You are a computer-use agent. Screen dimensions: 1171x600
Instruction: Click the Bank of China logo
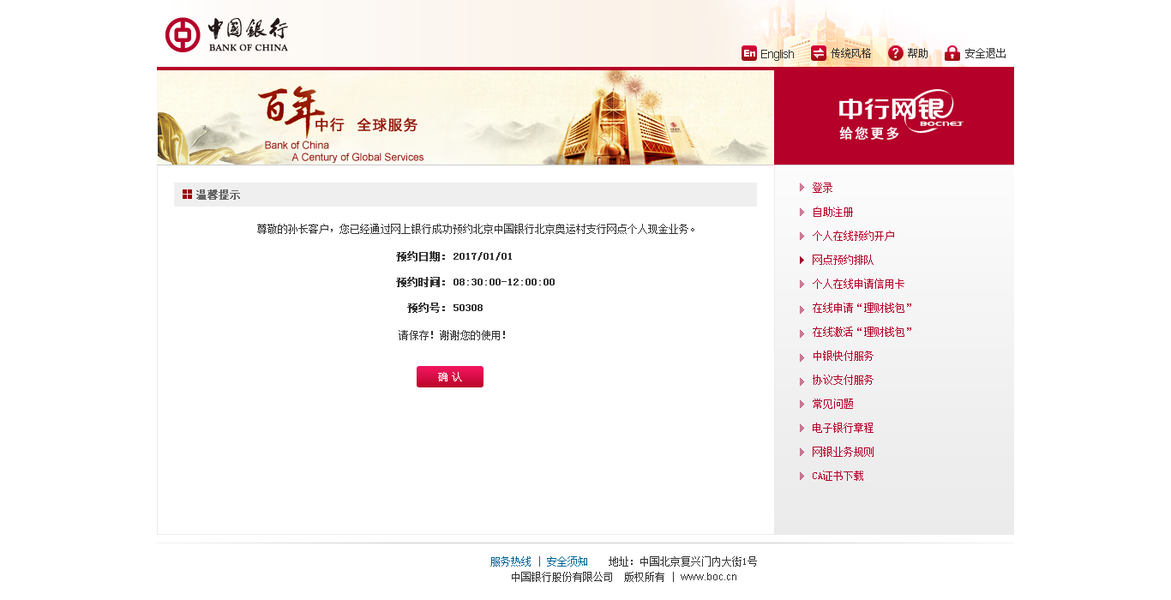coord(226,35)
